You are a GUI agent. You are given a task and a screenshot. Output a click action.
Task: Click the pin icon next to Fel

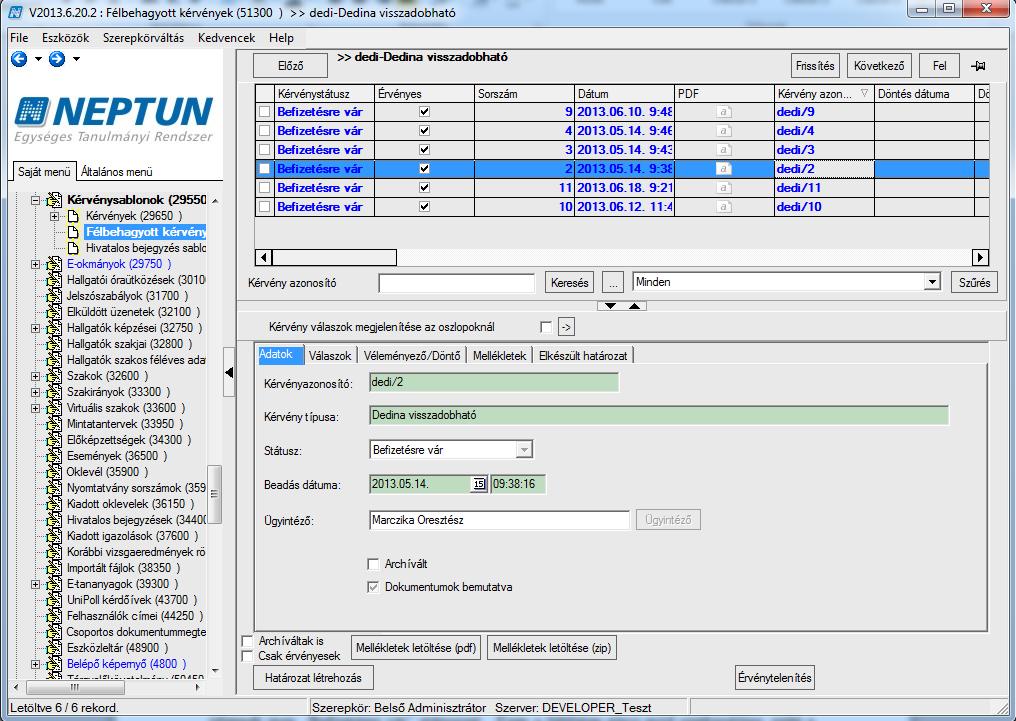pyautogui.click(x=978, y=66)
